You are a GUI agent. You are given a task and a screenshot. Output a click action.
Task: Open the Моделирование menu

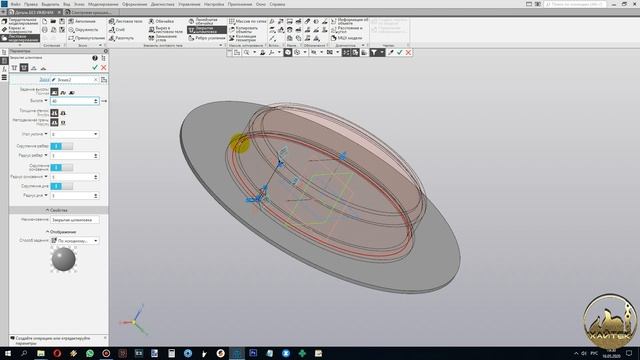tap(103, 4)
